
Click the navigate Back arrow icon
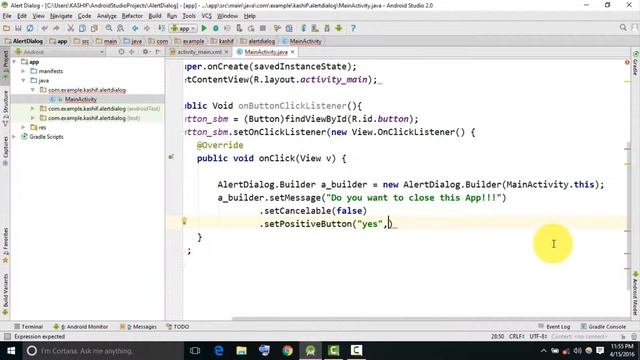(x=135, y=28)
